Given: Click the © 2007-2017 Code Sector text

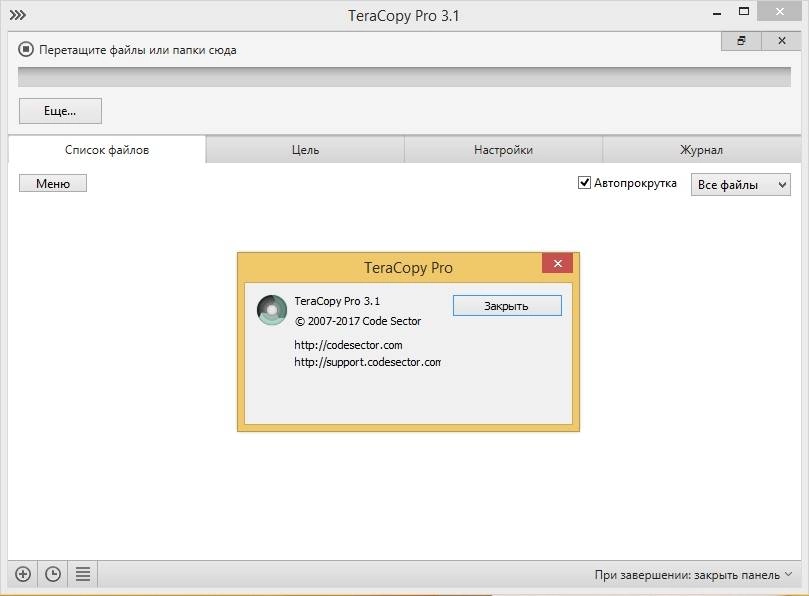Looking at the screenshot, I should point(358,321).
